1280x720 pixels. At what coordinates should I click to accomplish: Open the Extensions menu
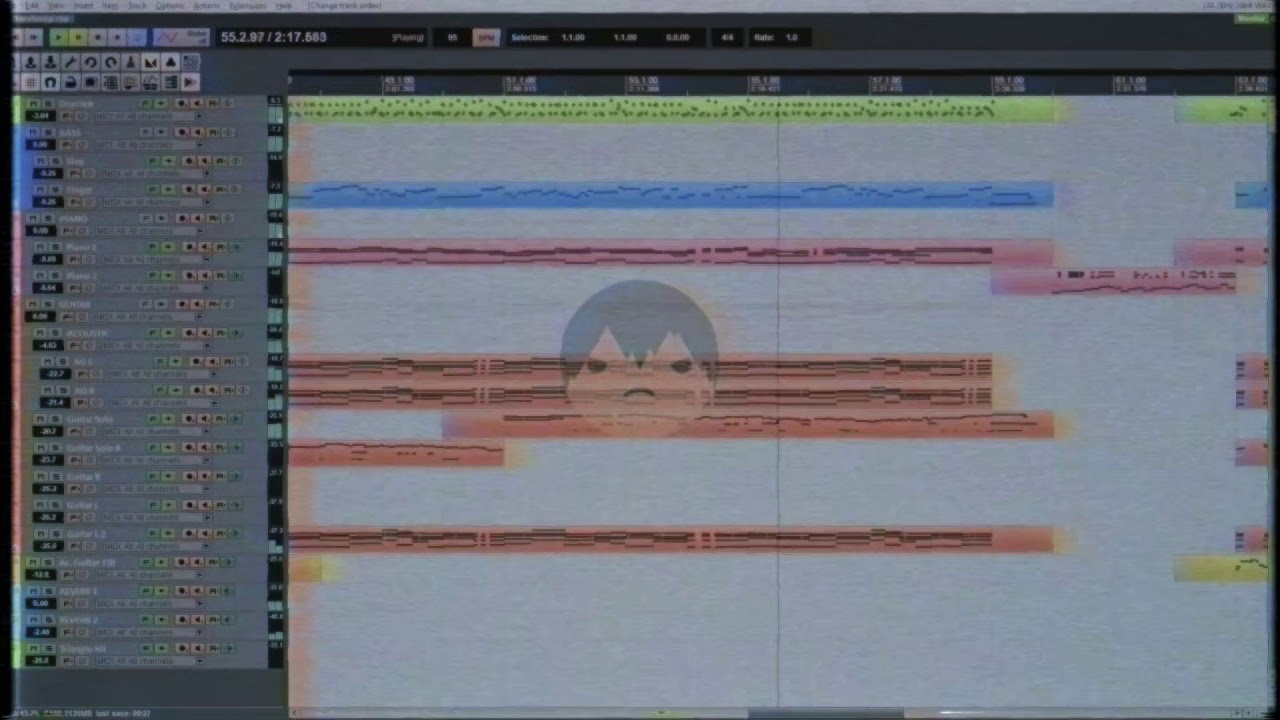pyautogui.click(x=246, y=6)
